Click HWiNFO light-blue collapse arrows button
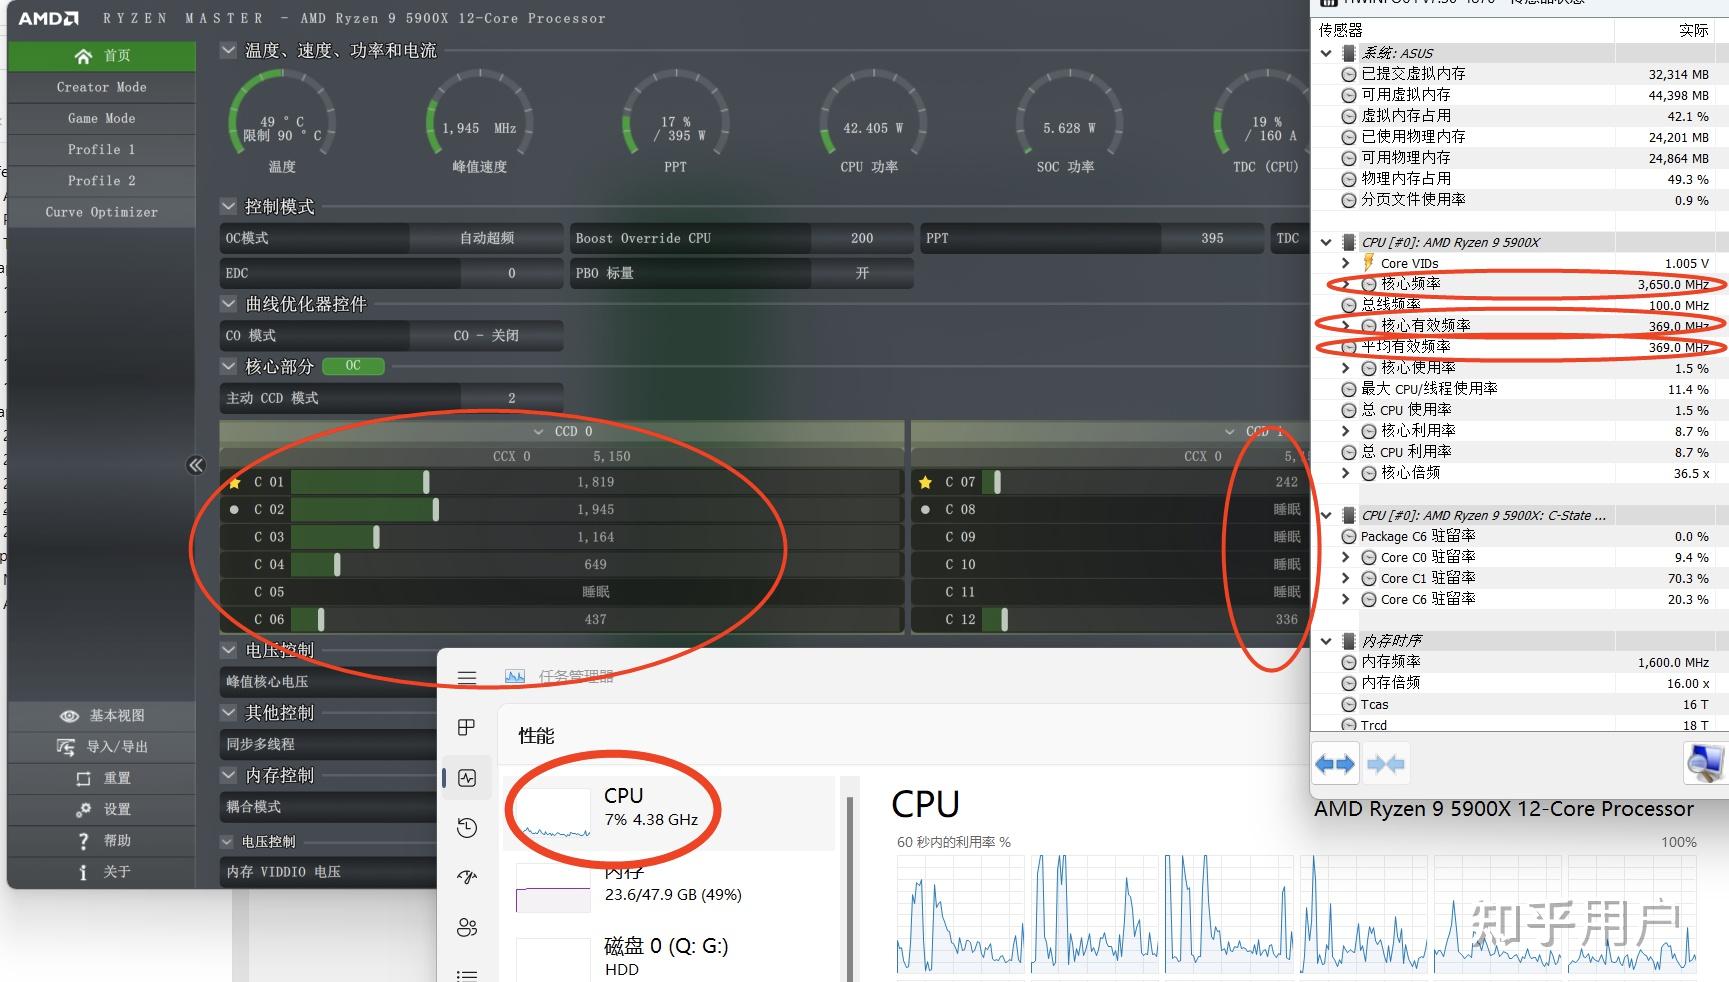The height and width of the screenshot is (982, 1729). [1386, 765]
